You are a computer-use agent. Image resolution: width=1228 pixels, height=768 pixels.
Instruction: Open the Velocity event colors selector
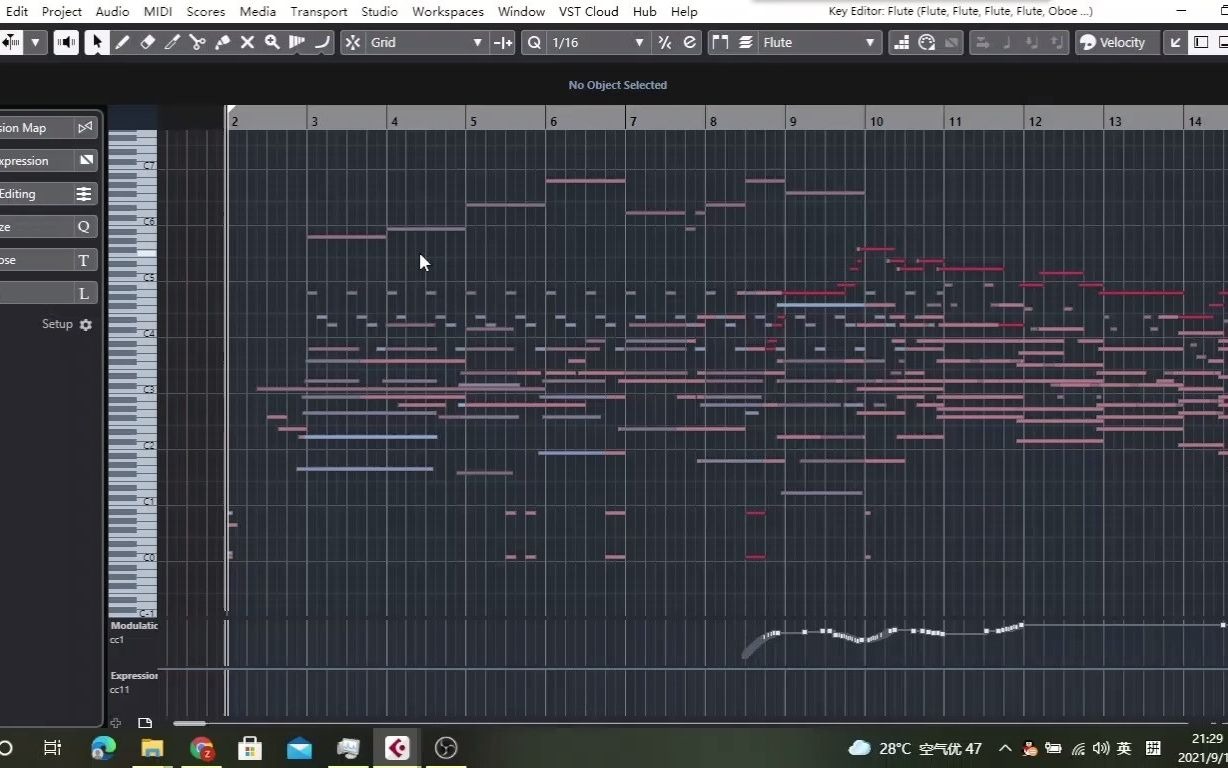1116,42
